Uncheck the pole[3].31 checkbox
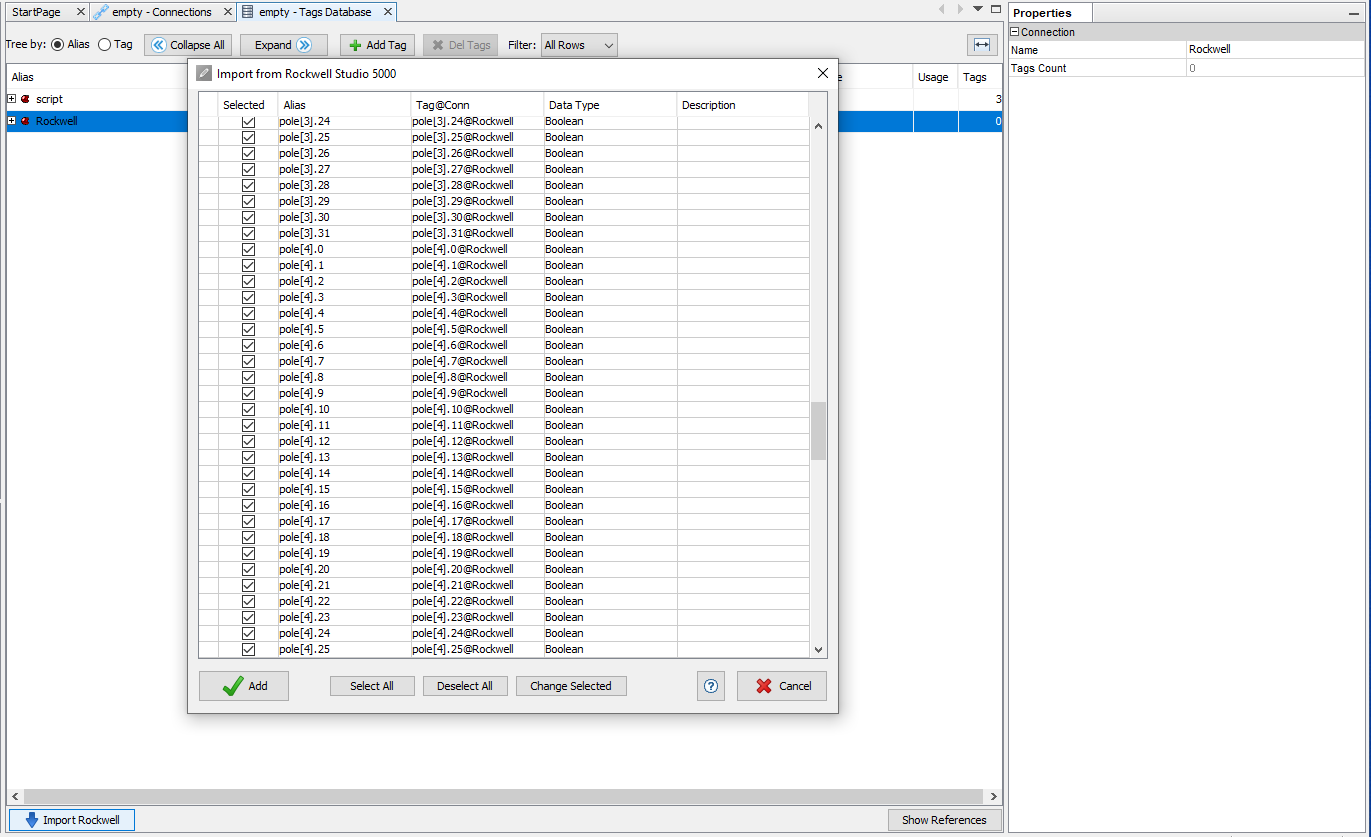This screenshot has height=837, width=1371. click(x=249, y=233)
